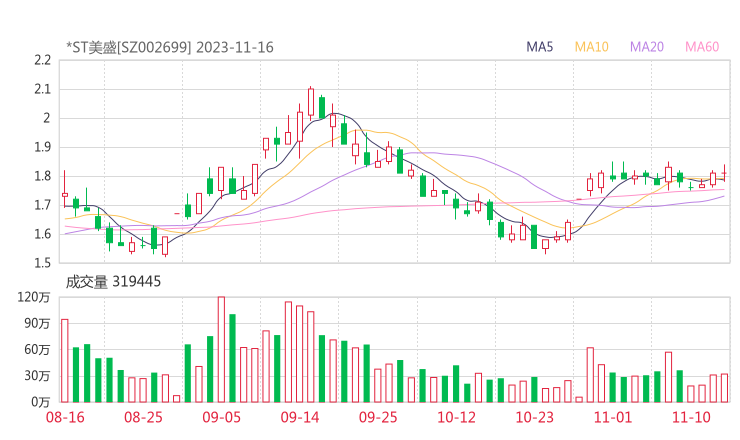
Task: Click the 30万 volume axis label
Action: (37, 376)
